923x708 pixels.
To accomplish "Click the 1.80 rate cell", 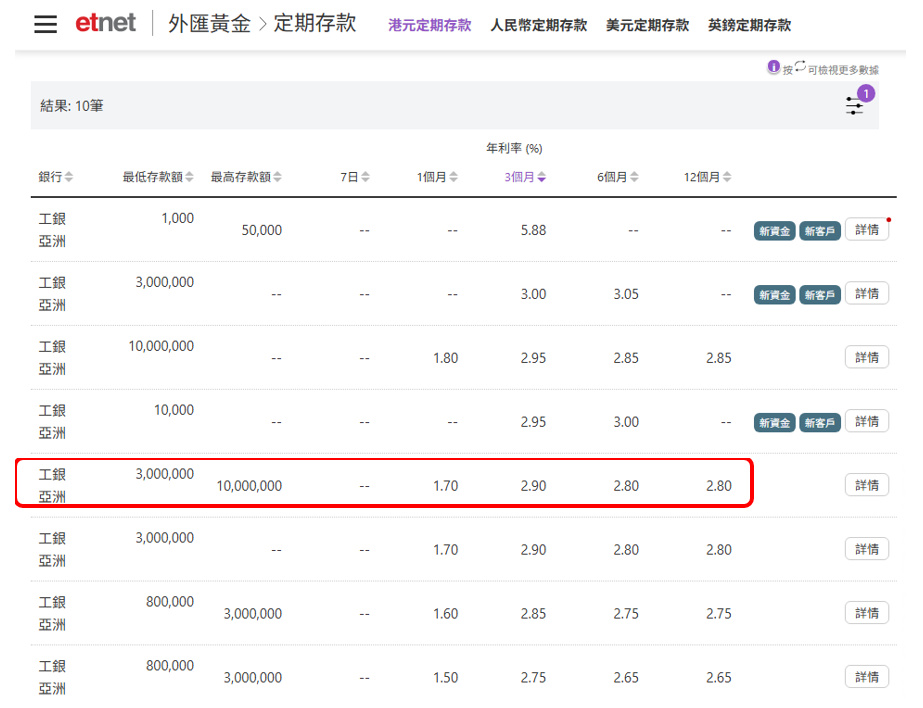I will pyautogui.click(x=446, y=358).
